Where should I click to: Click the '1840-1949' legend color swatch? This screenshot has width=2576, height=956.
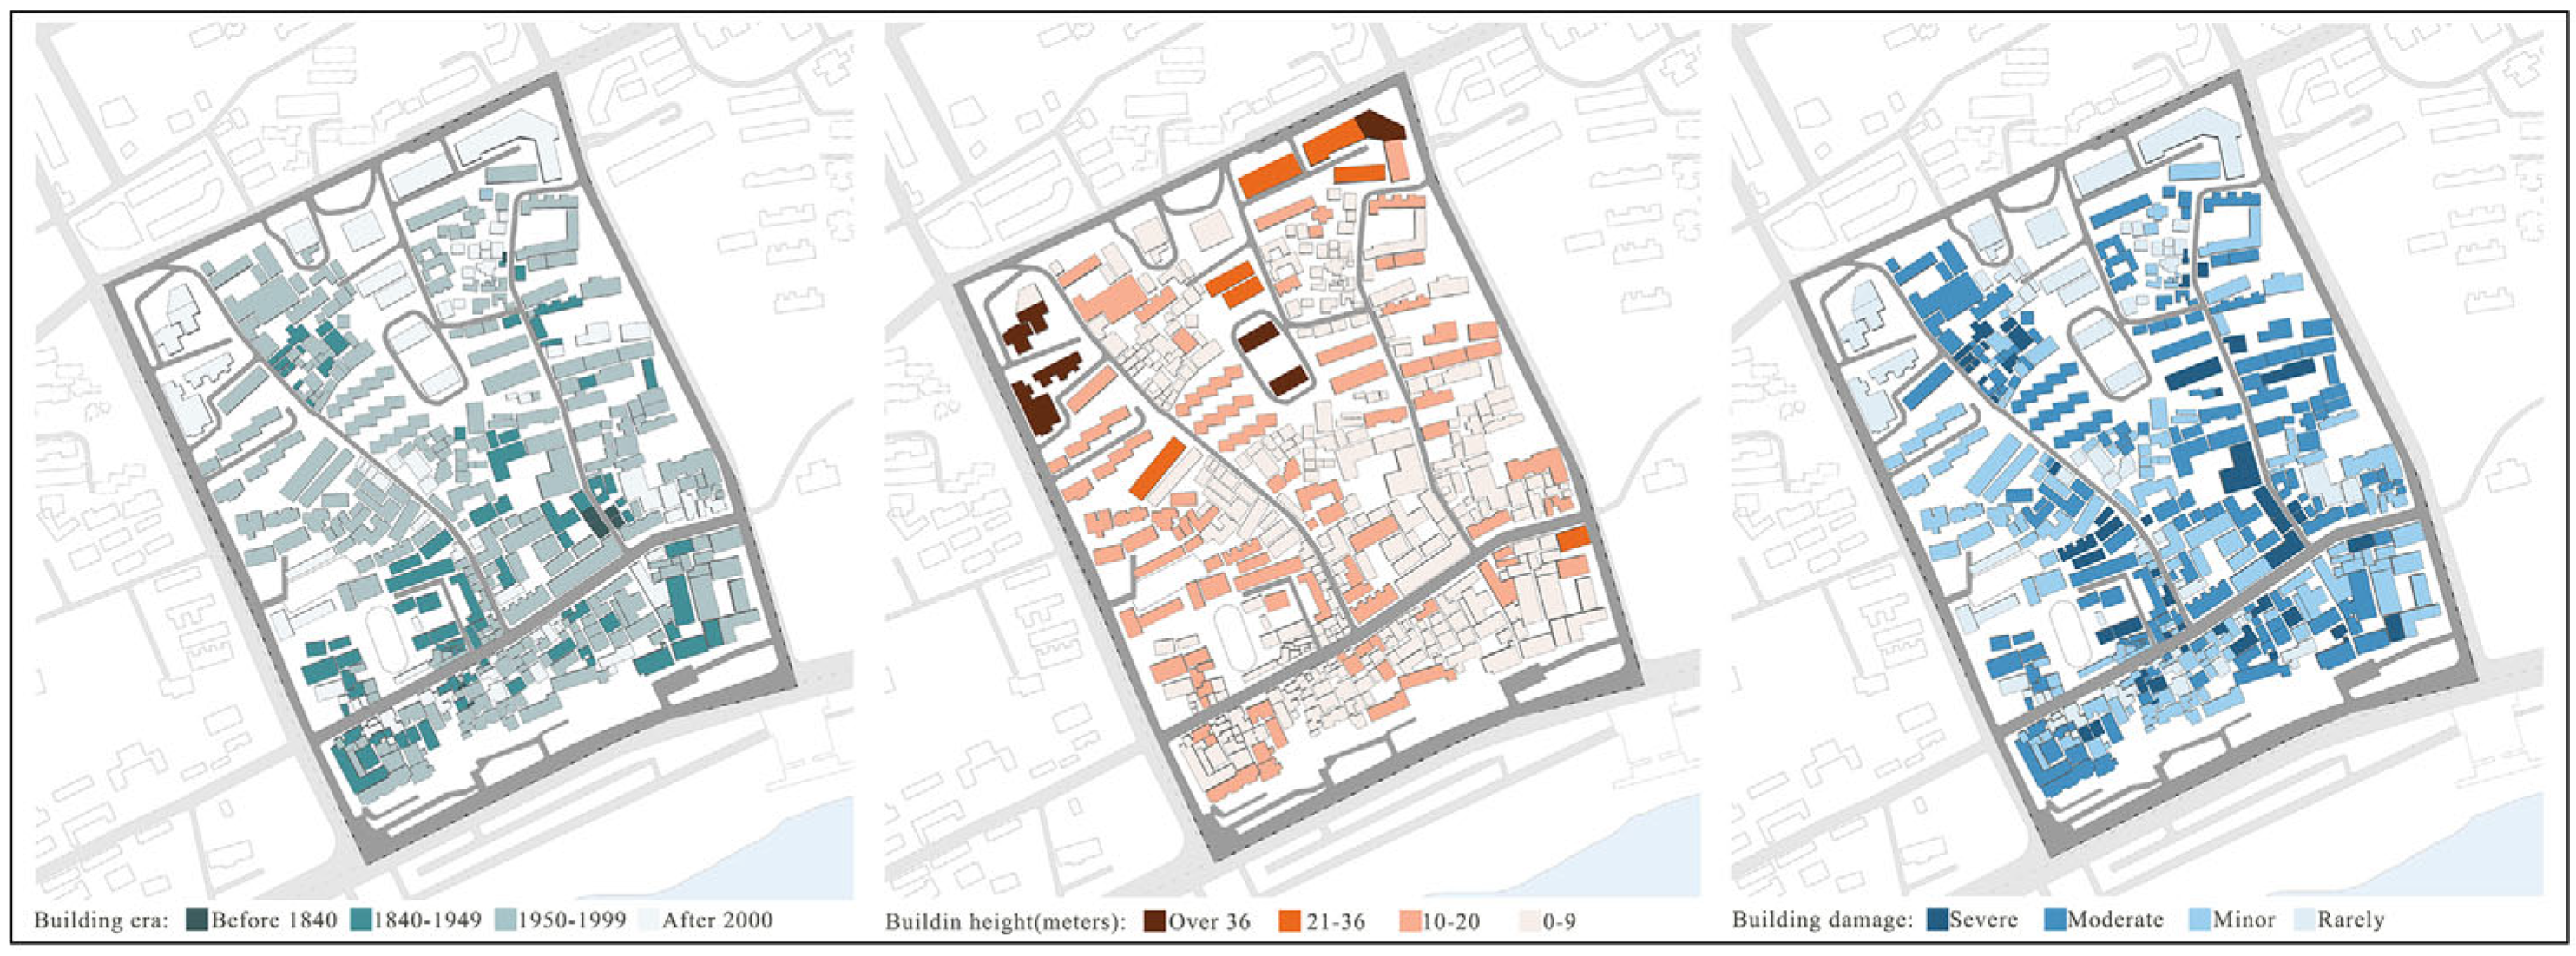(x=361, y=920)
